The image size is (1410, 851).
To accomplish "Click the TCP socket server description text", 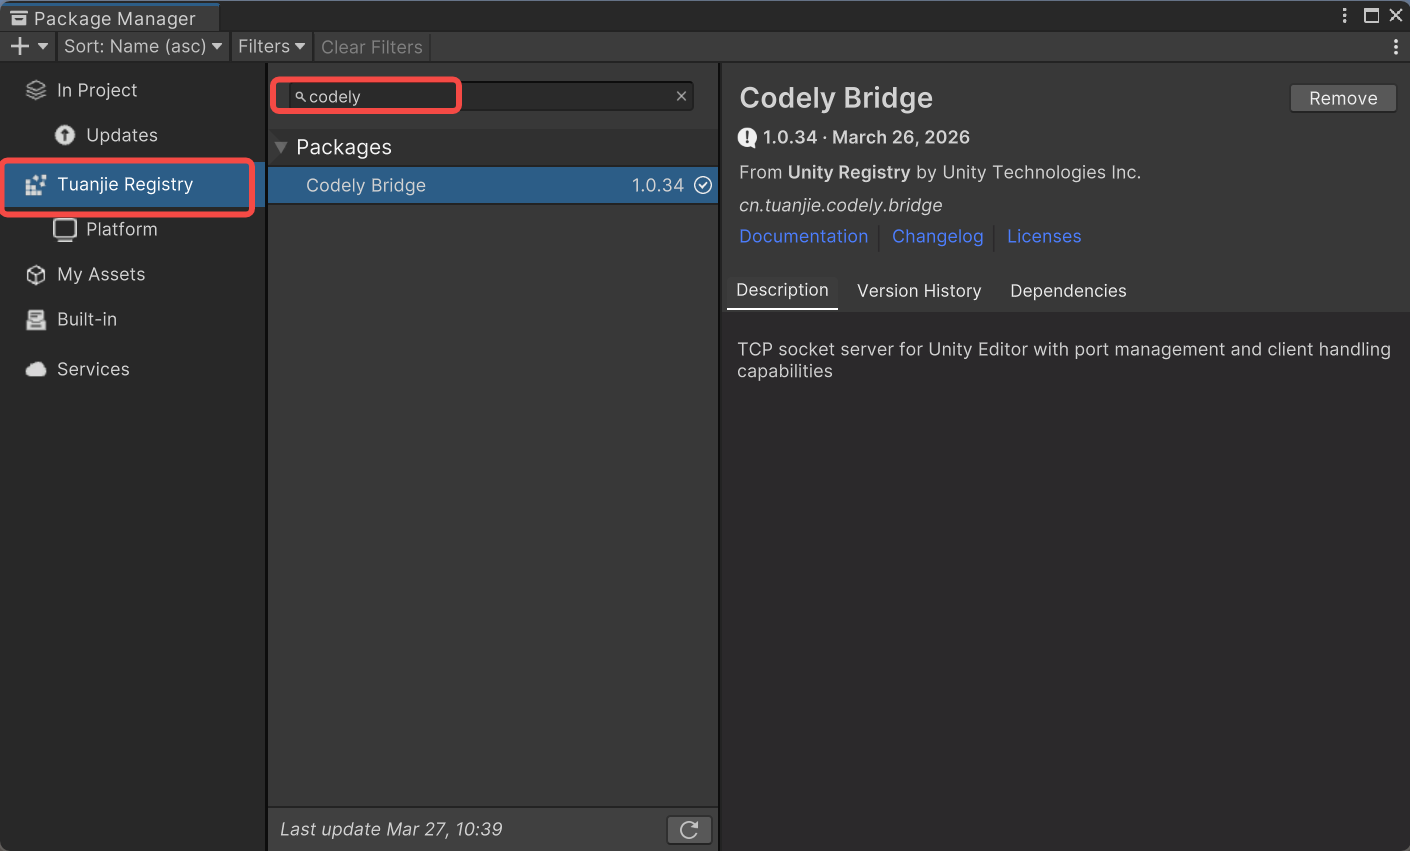I will click(x=1064, y=360).
